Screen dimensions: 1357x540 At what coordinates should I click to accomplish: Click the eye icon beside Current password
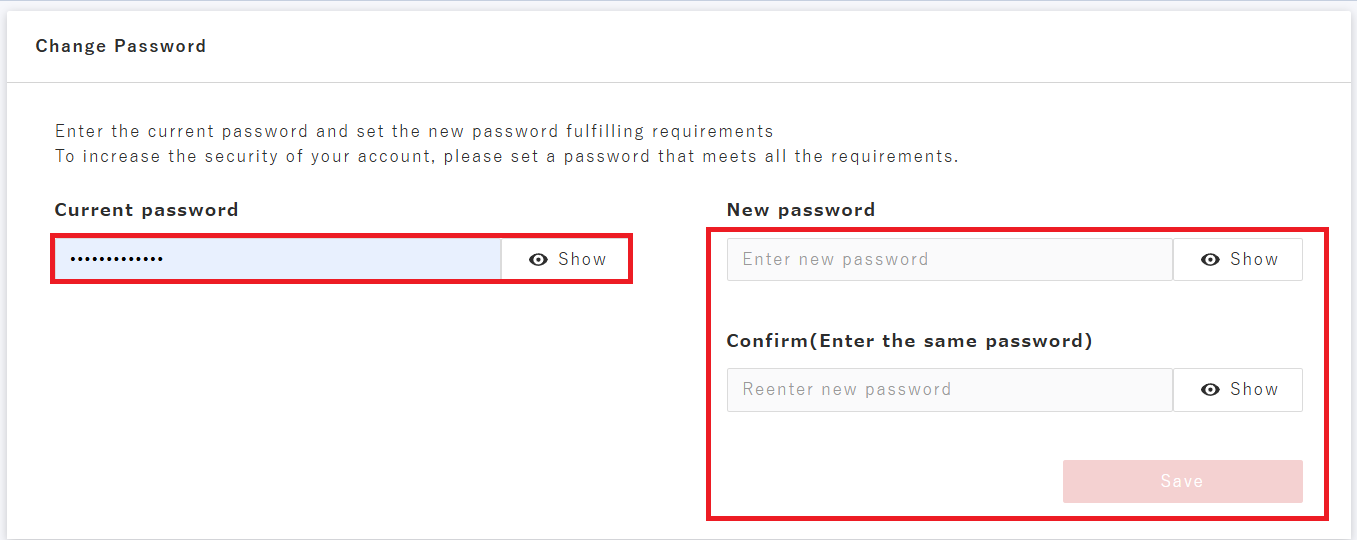point(539,260)
